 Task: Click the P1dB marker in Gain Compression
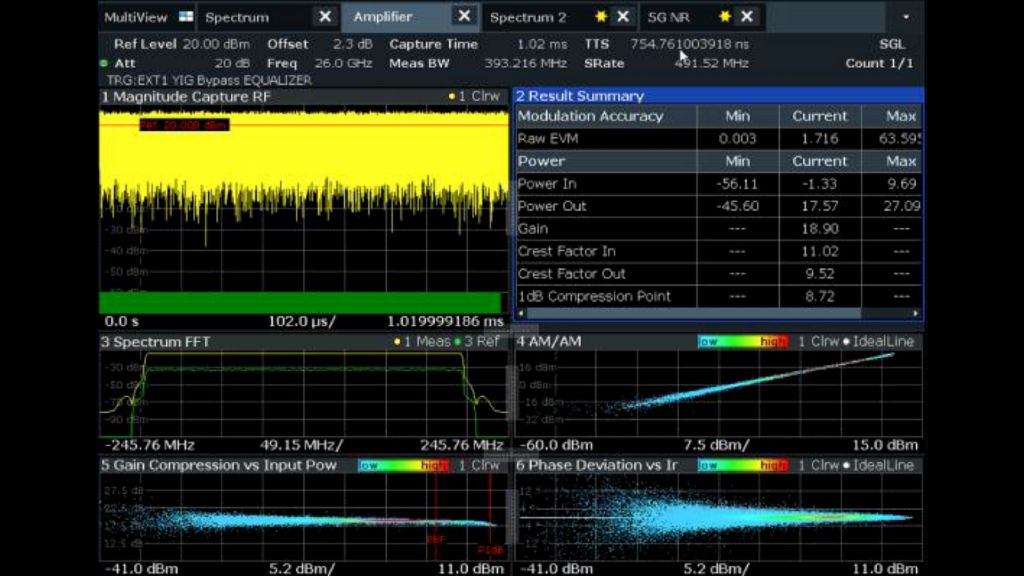click(490, 549)
